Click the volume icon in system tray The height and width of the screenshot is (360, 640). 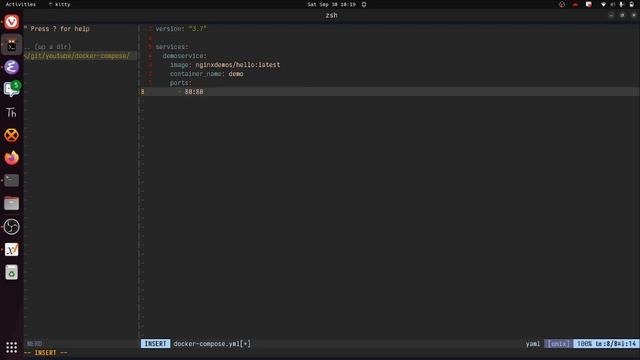coord(613,4)
